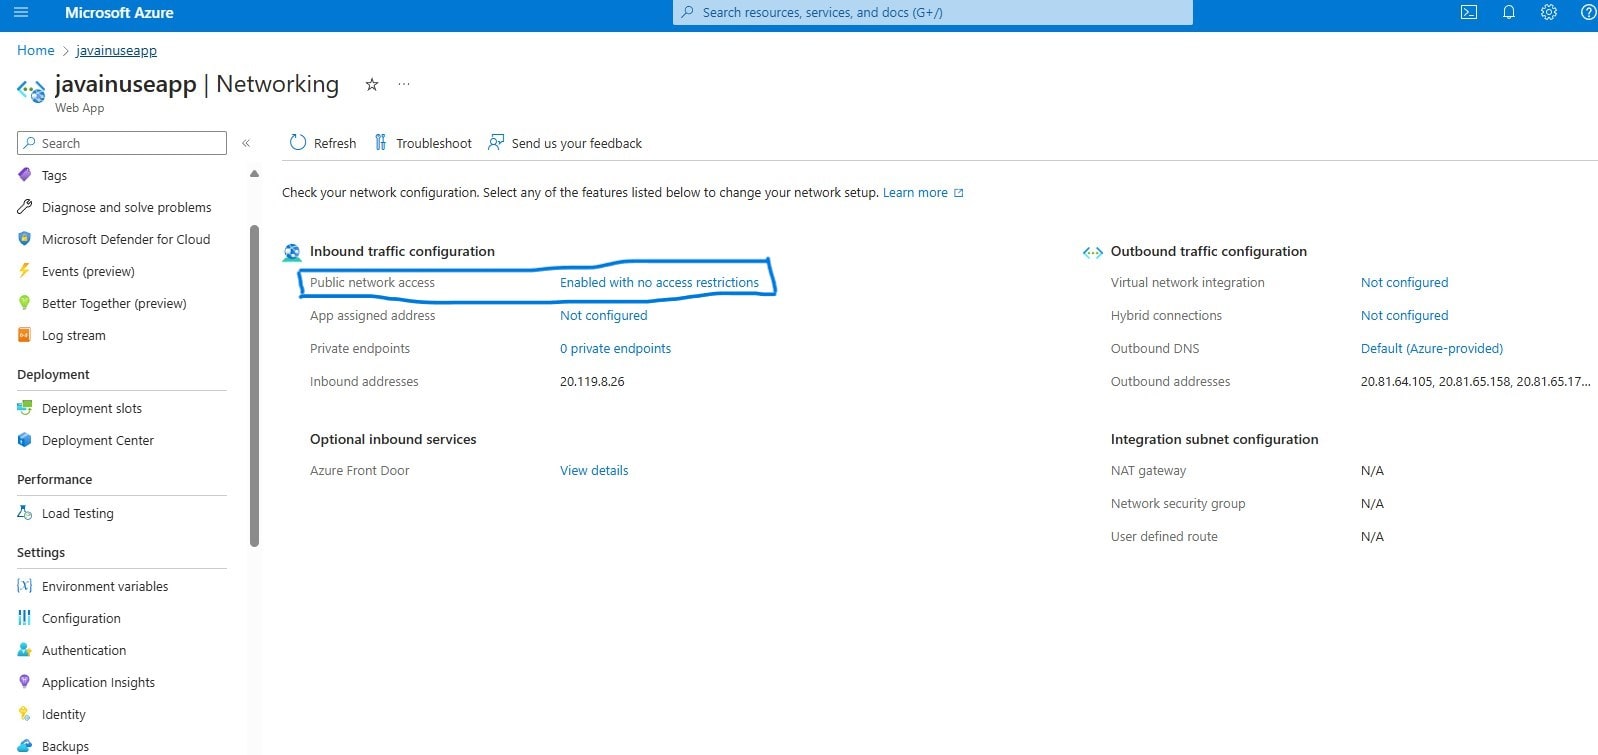Open Authentication settings

pyautogui.click(x=84, y=650)
